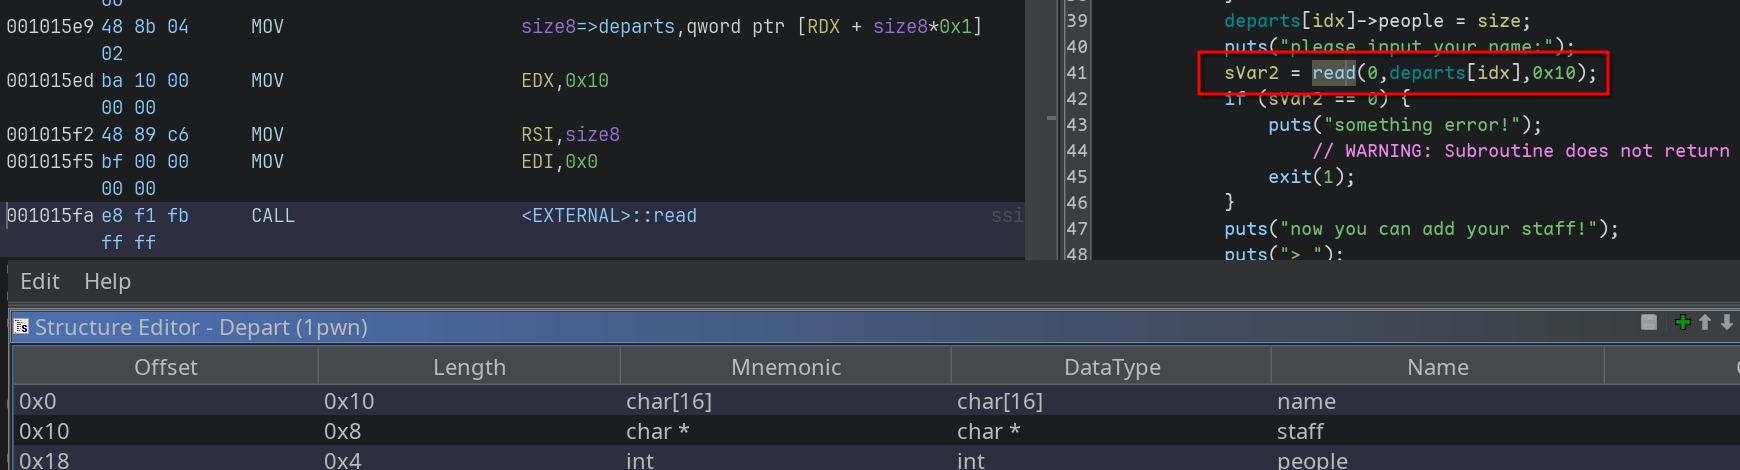Screen dimensions: 1740x470
Task: Open the Edit menu
Action: [40, 282]
